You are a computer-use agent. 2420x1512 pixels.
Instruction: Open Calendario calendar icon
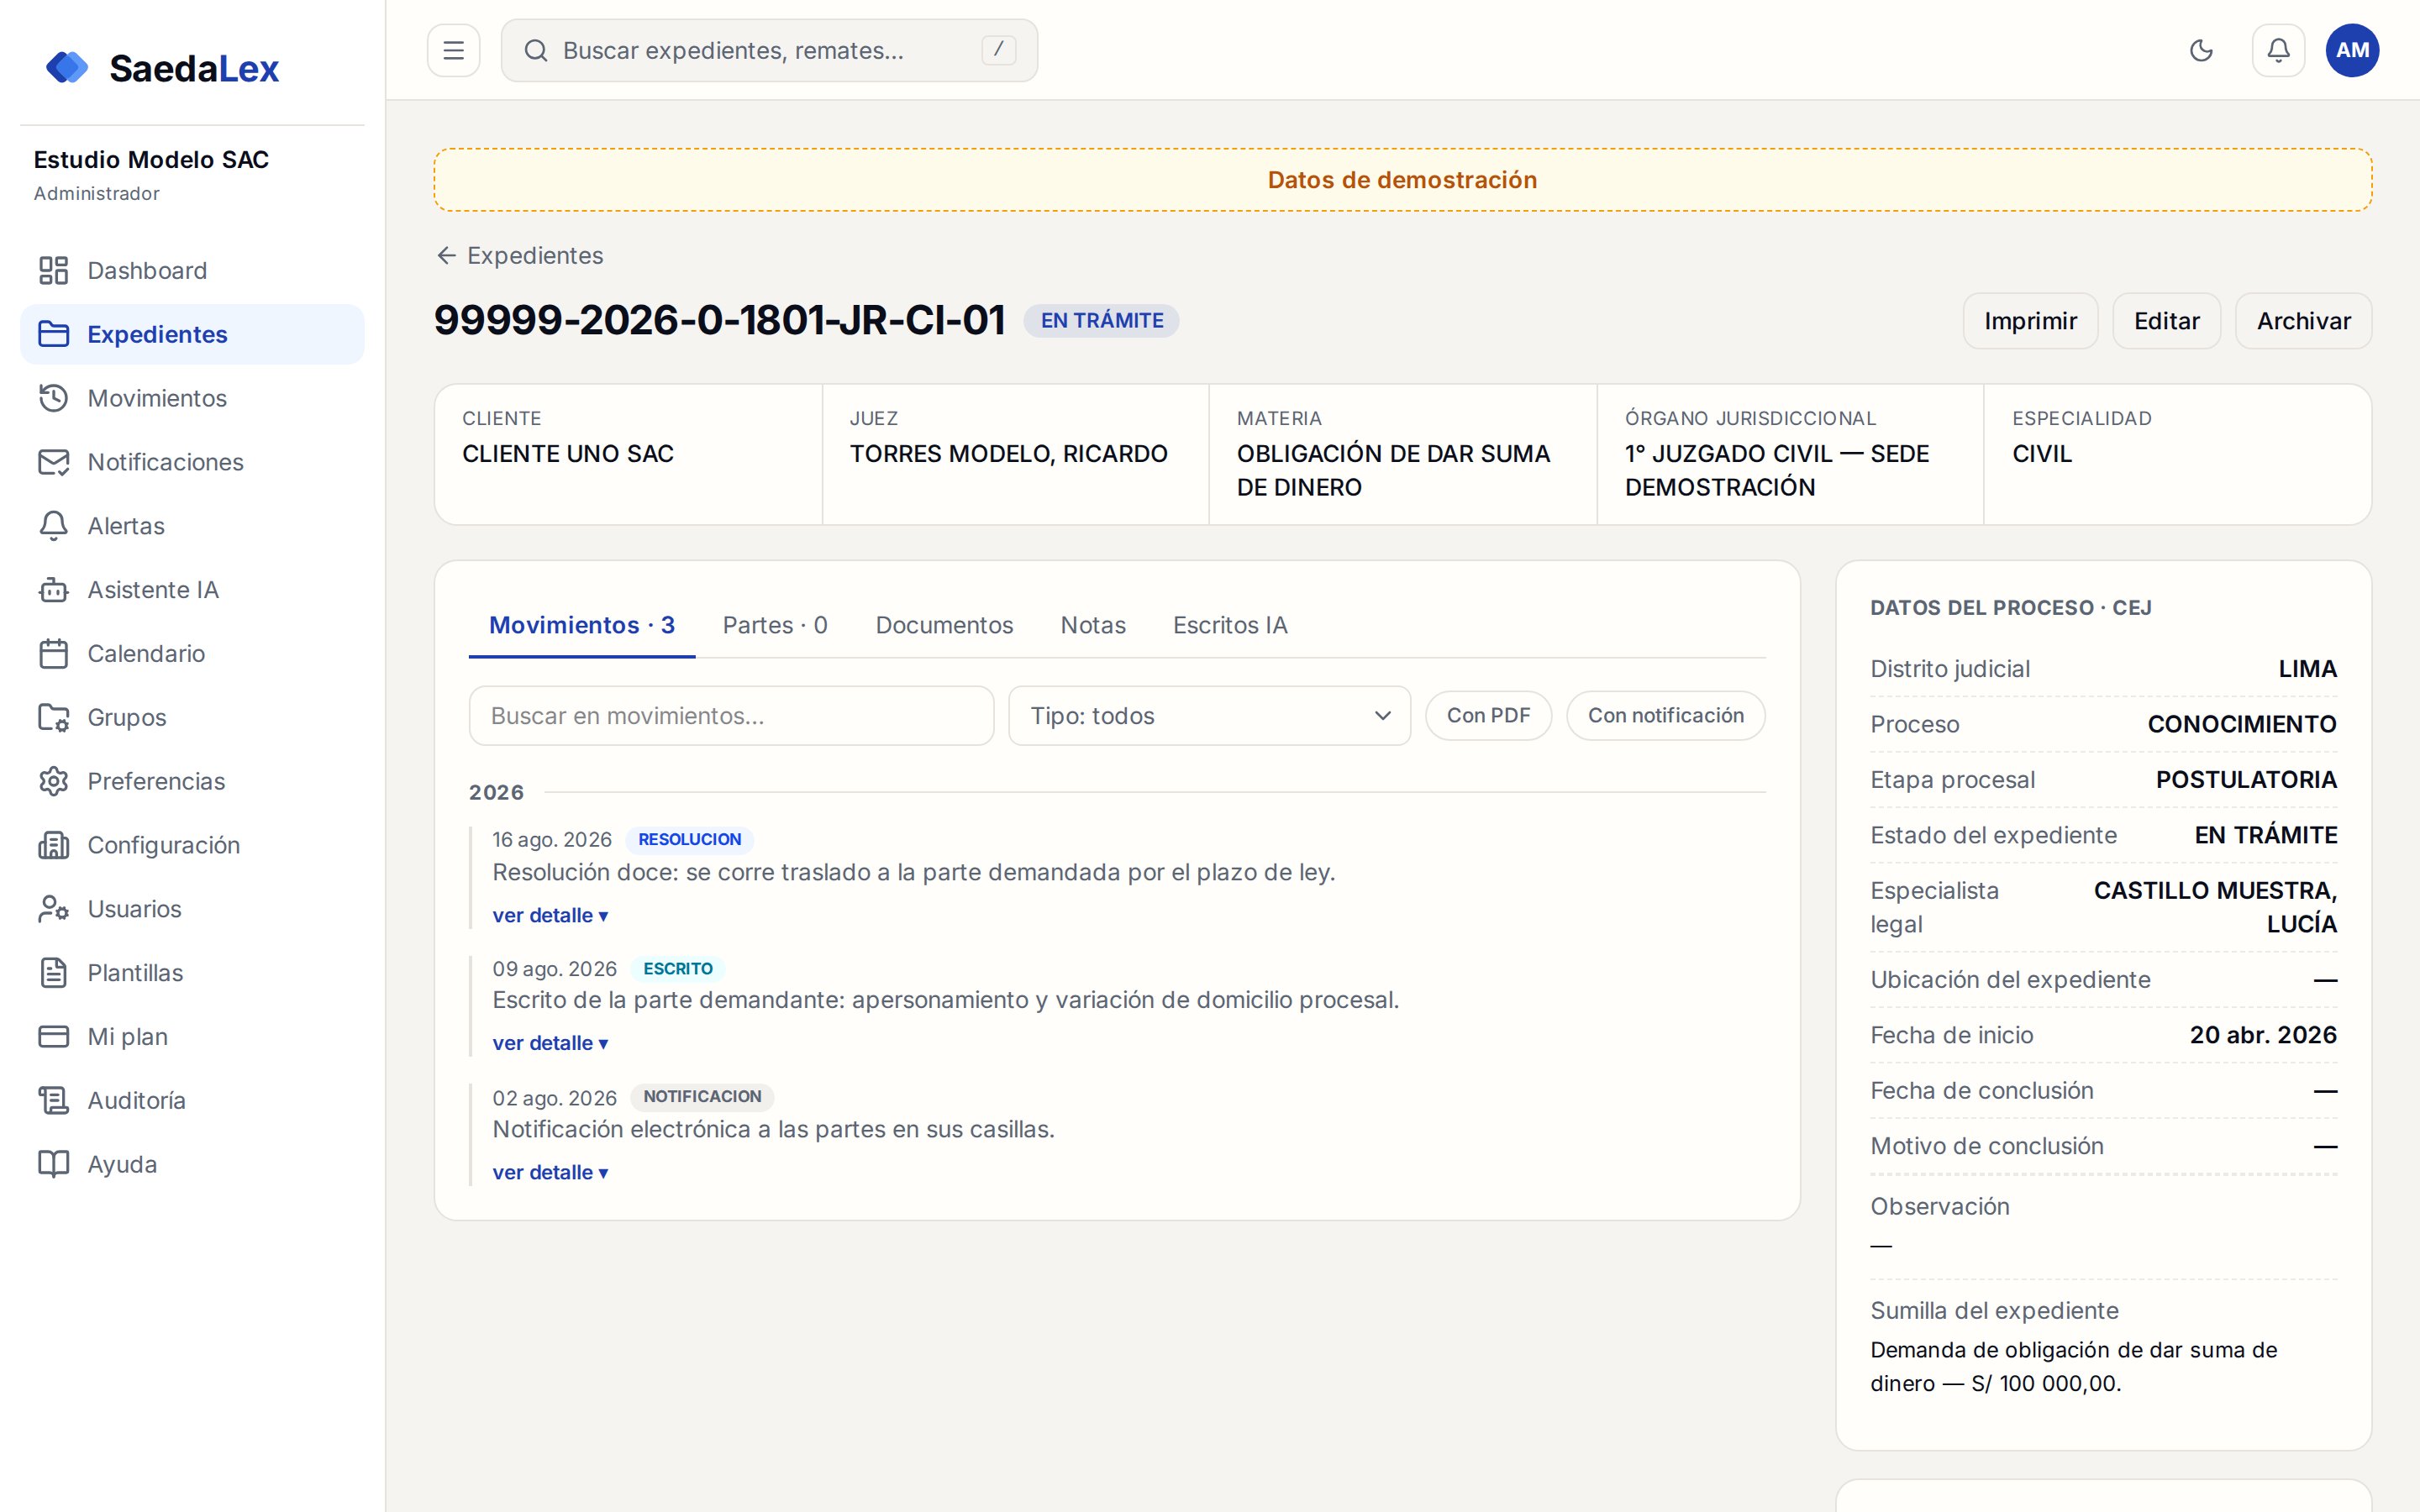click(x=53, y=654)
